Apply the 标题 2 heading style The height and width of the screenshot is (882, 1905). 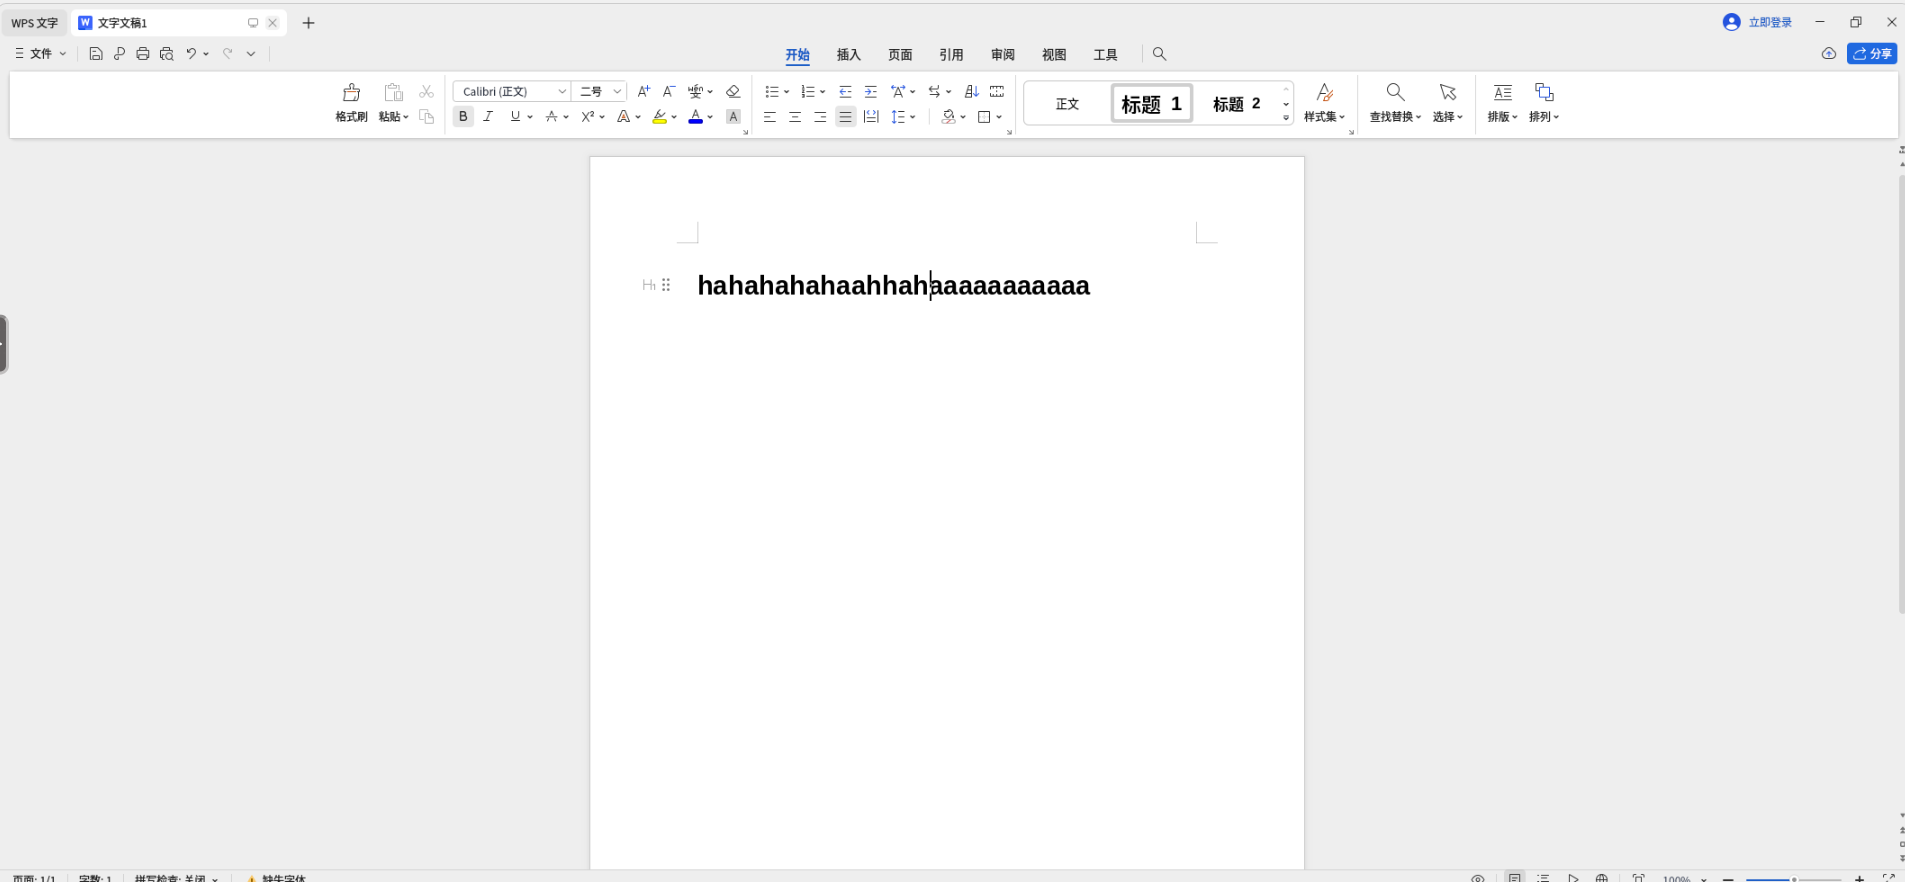click(x=1236, y=104)
